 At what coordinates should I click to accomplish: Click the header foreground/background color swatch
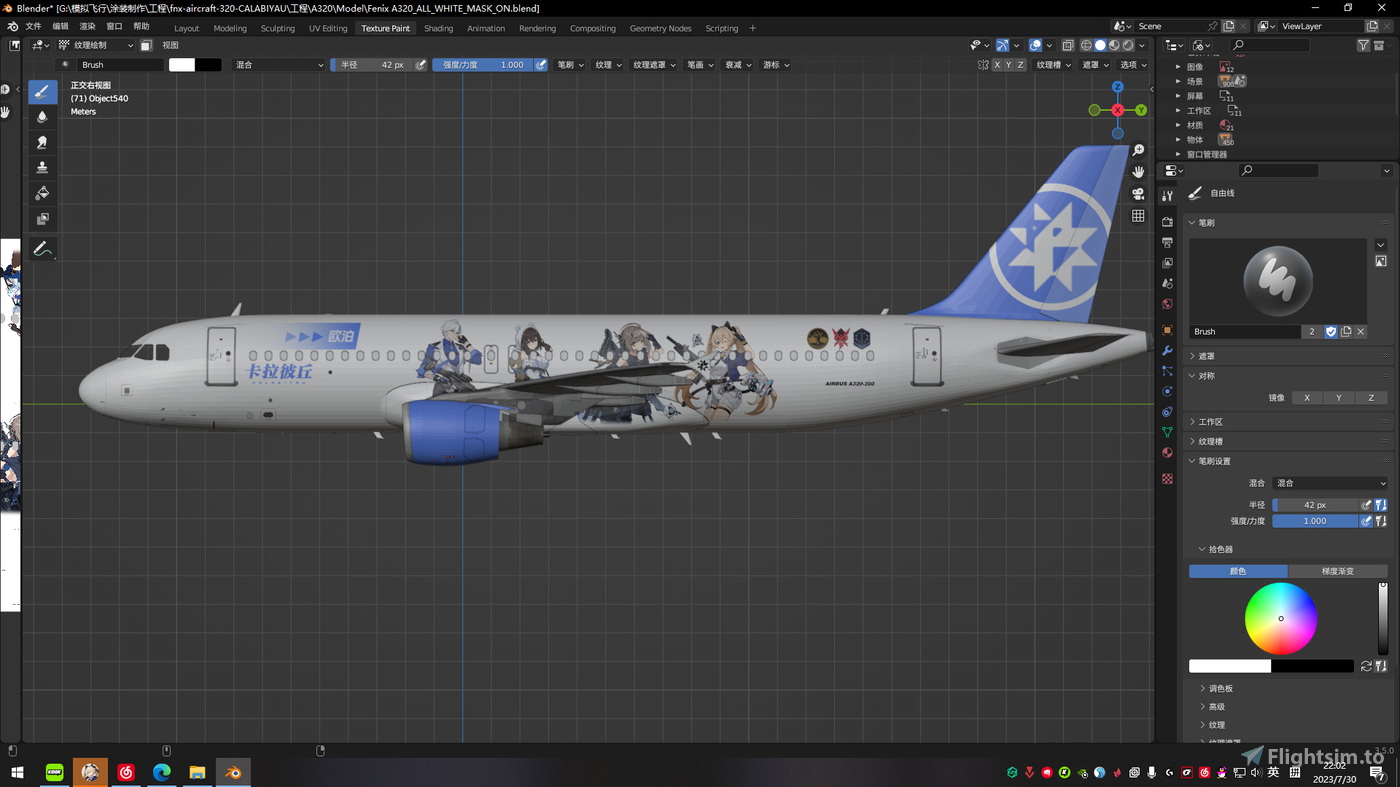[x=195, y=65]
